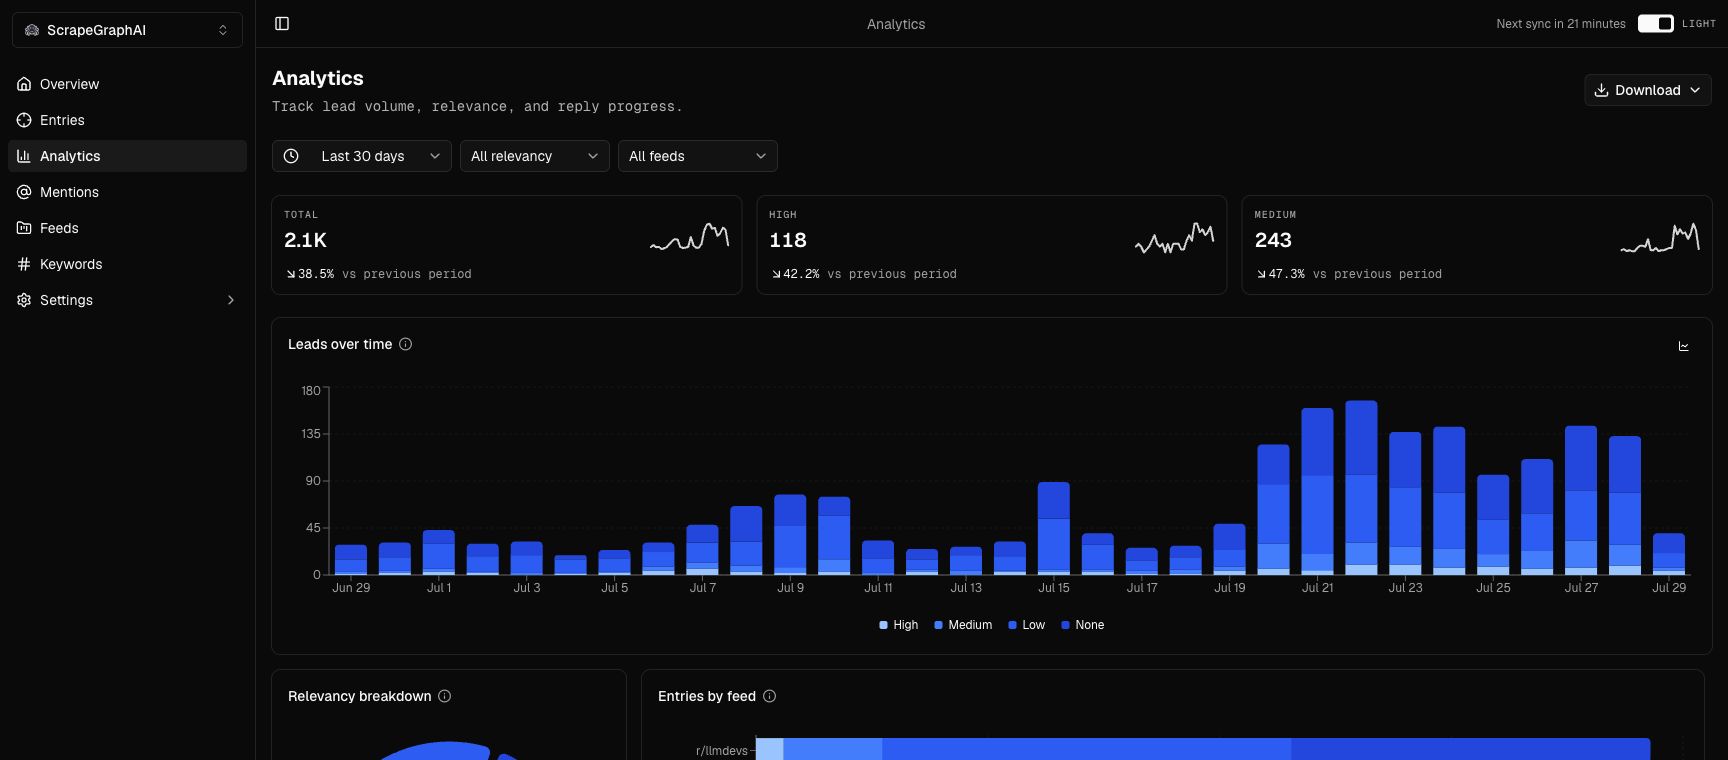Click the '38.5% vs previous period' text

coord(379,274)
